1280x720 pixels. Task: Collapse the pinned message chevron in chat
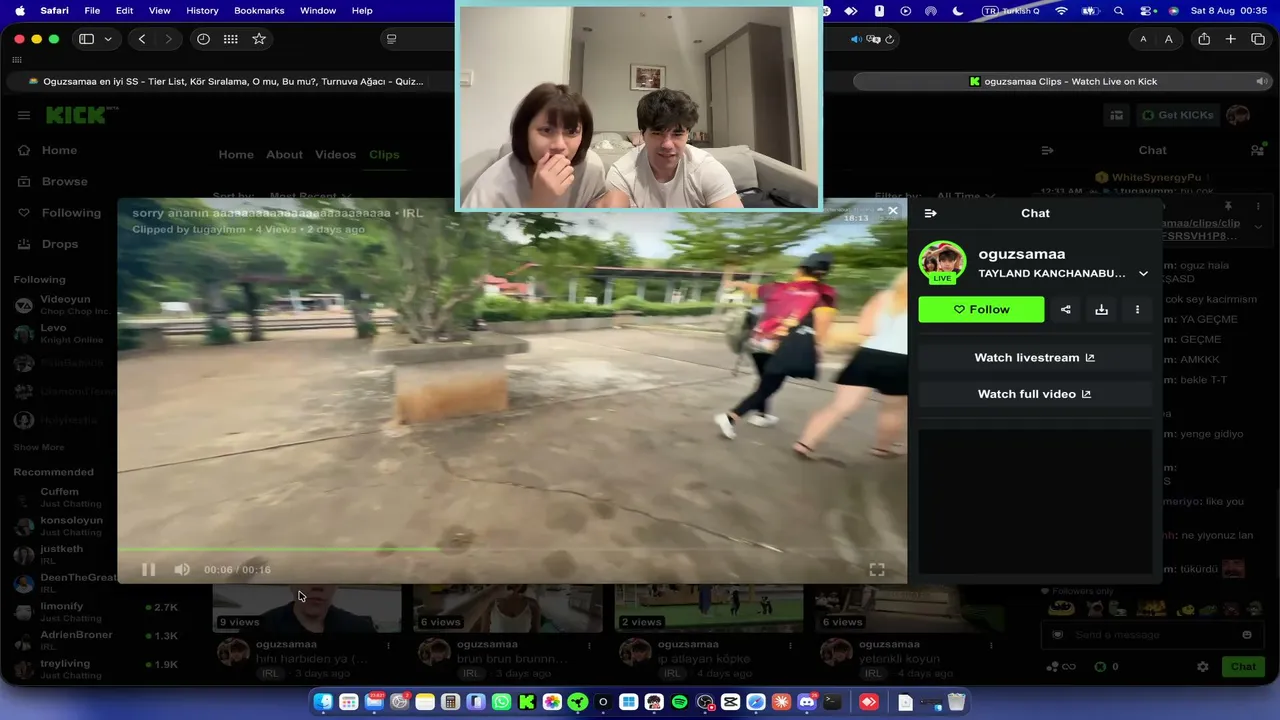coord(1258,226)
